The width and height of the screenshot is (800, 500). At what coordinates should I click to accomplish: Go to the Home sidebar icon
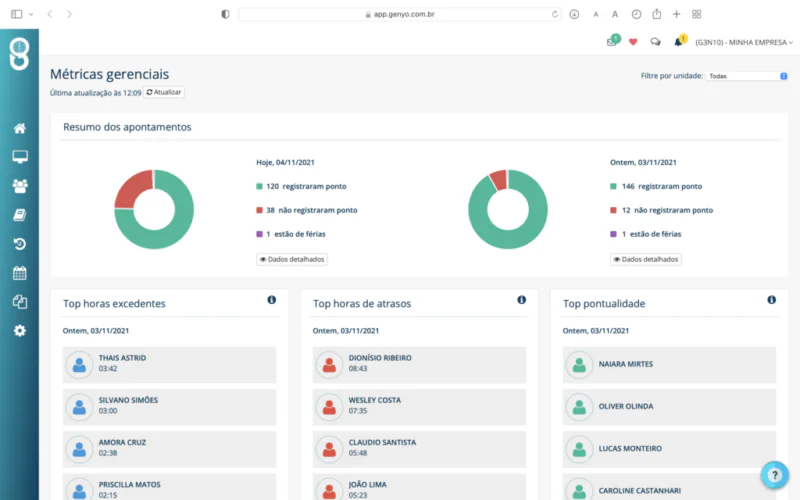tap(19, 128)
